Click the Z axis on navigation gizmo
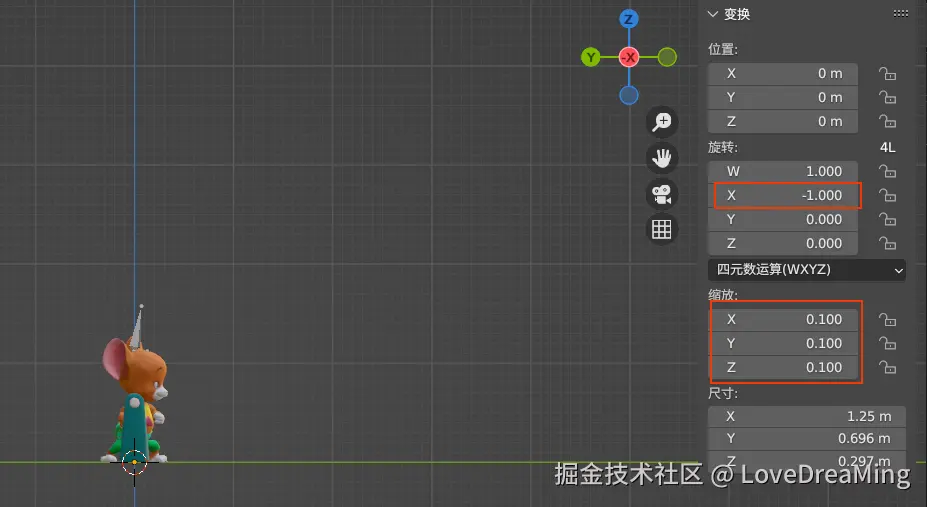 point(628,19)
